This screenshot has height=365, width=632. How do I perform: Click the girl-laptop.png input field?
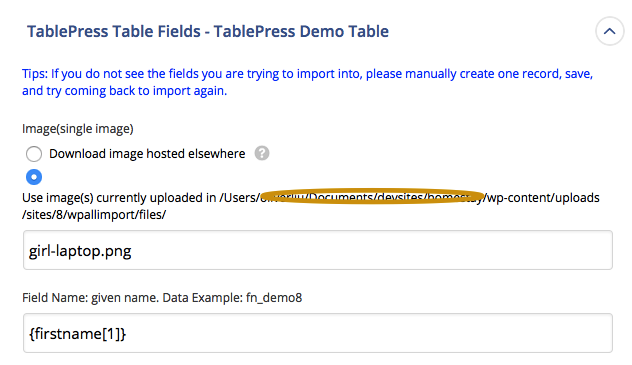click(x=318, y=250)
